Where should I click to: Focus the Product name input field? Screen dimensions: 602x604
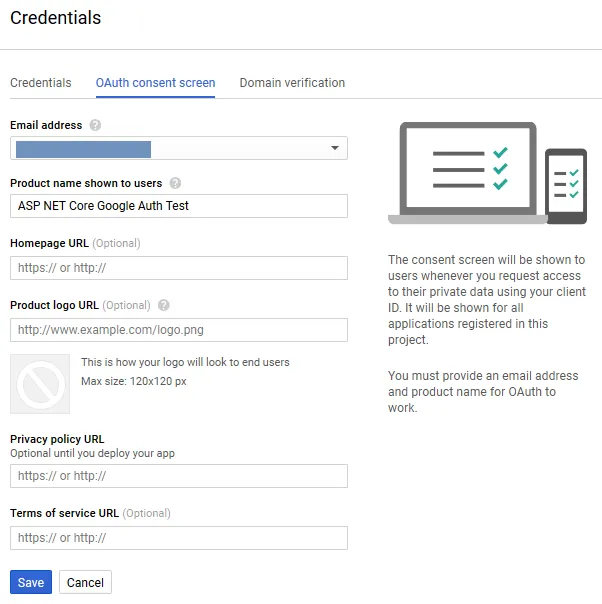(179, 206)
